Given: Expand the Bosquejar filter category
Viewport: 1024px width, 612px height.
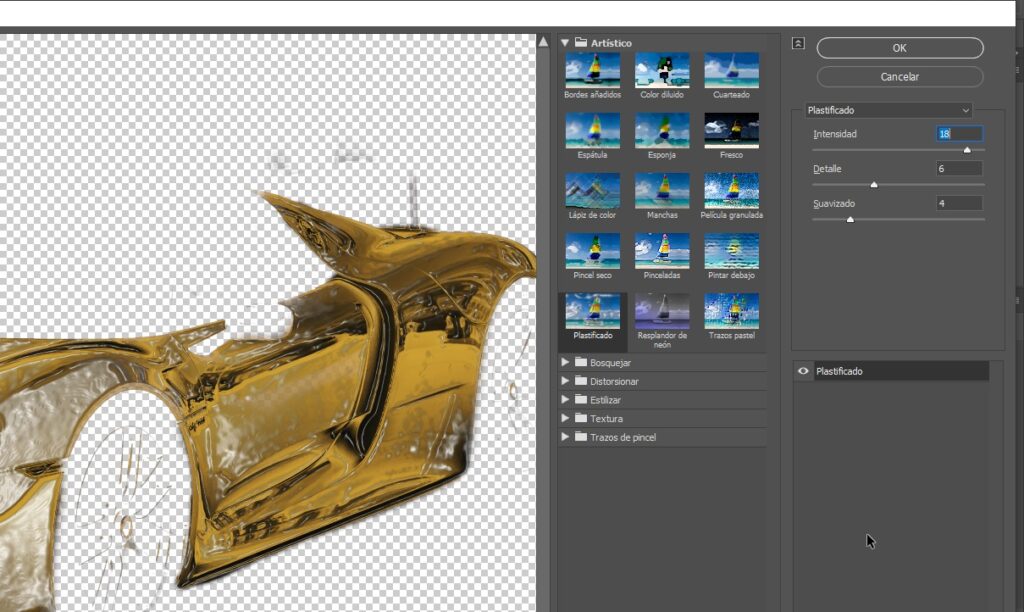Looking at the screenshot, I should (x=567, y=361).
